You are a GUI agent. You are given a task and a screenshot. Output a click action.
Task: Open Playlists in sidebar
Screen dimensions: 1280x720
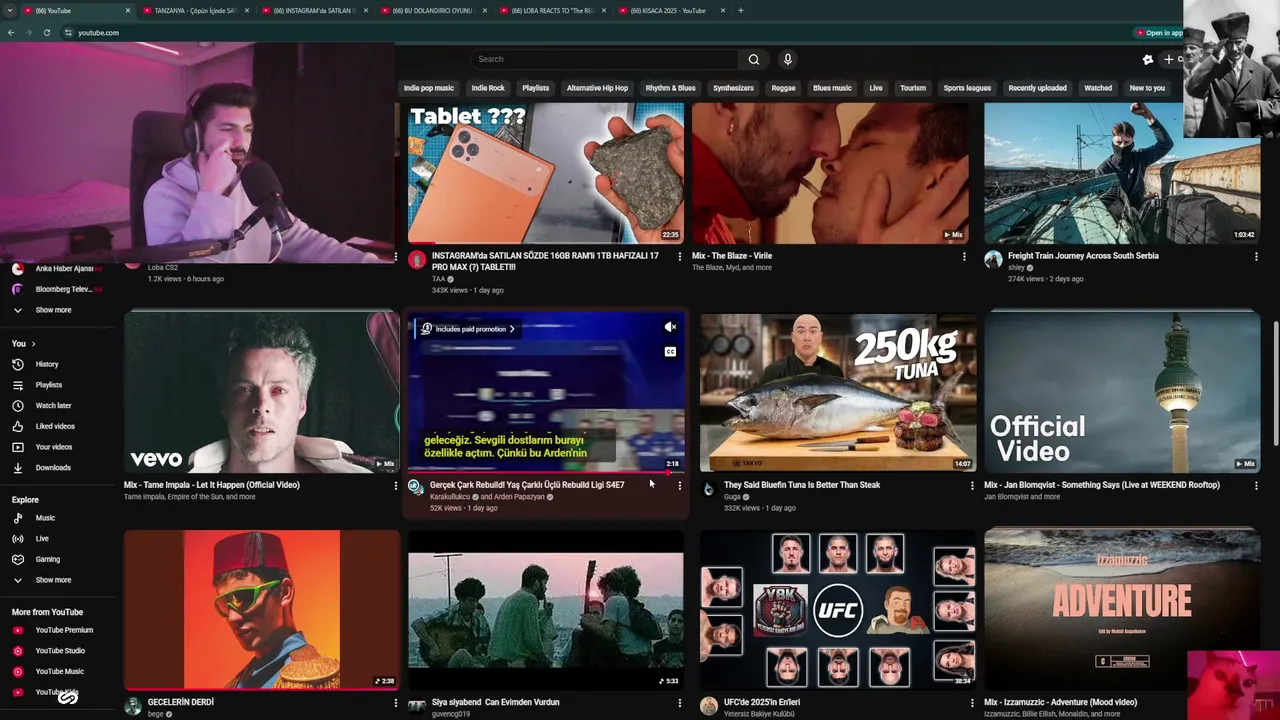click(x=49, y=385)
